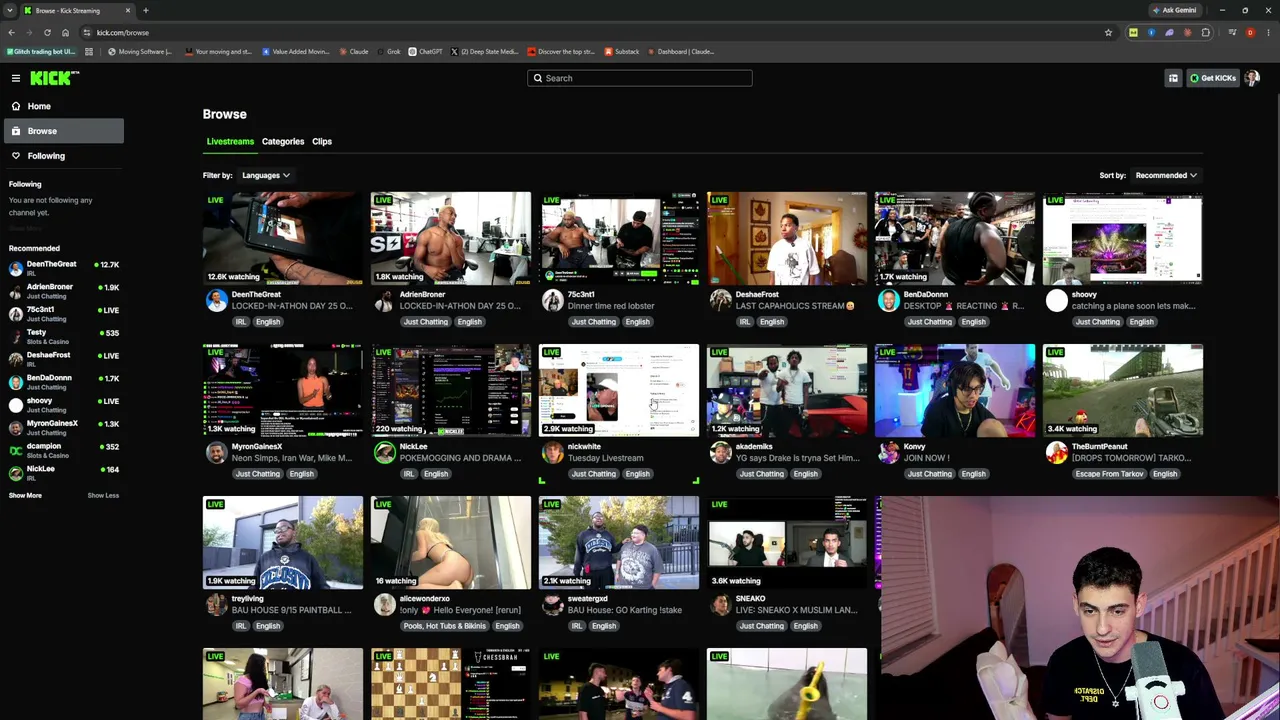
Task: Select AdrienBroner in the Recommended list
Action: (64, 291)
